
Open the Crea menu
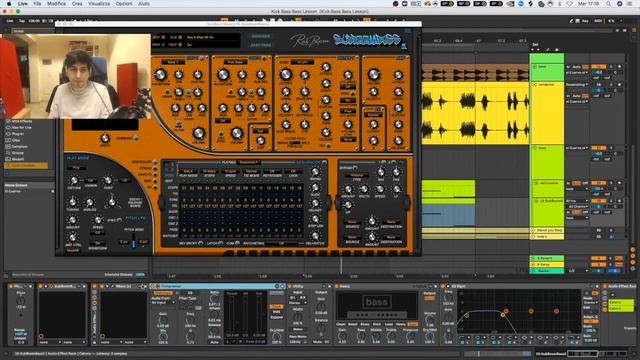(x=77, y=4)
